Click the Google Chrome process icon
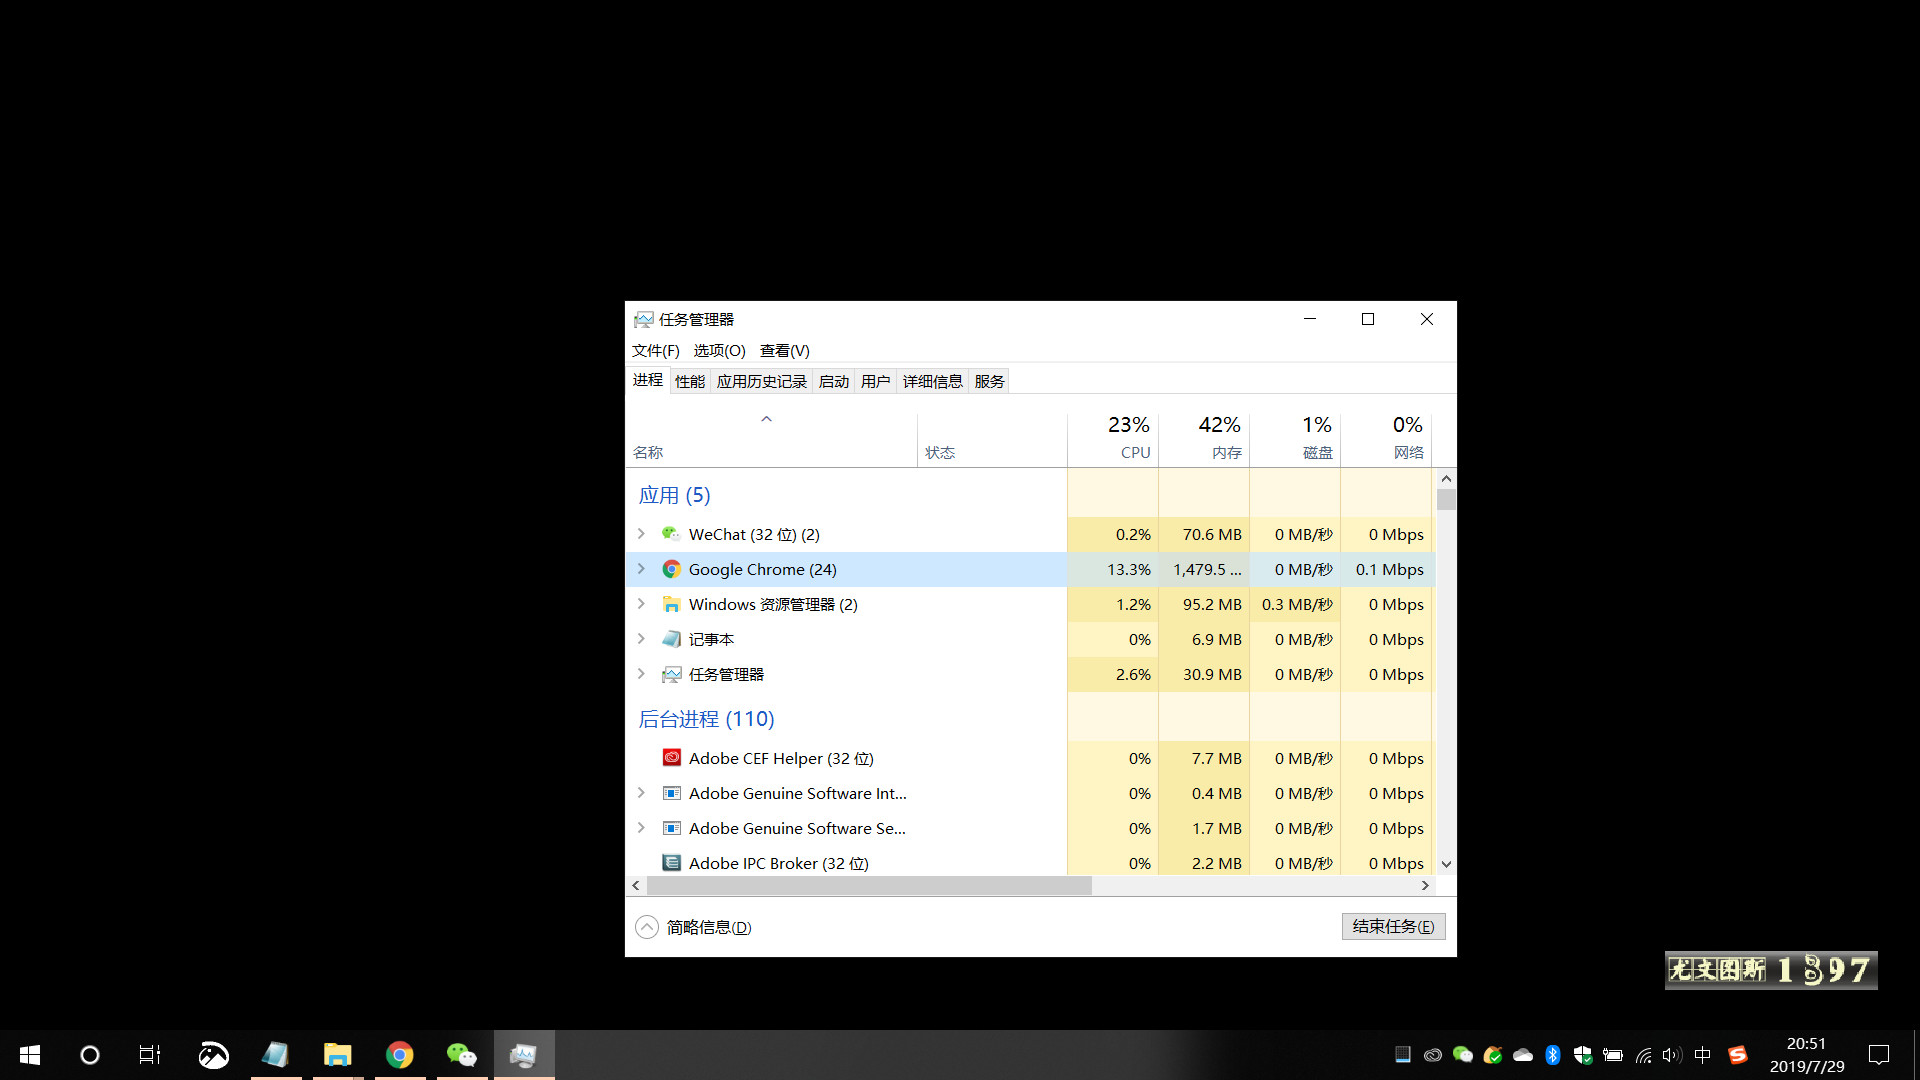The image size is (1920, 1080). (671, 570)
